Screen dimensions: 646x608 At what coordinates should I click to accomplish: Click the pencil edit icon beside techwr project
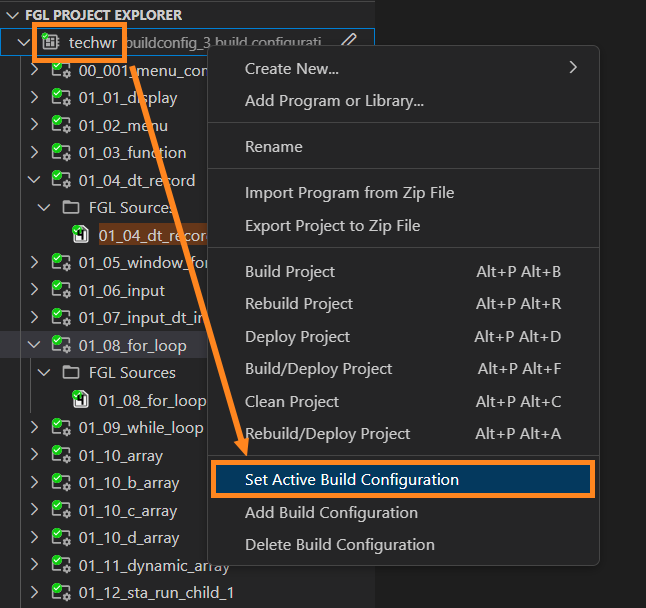pyautogui.click(x=349, y=42)
